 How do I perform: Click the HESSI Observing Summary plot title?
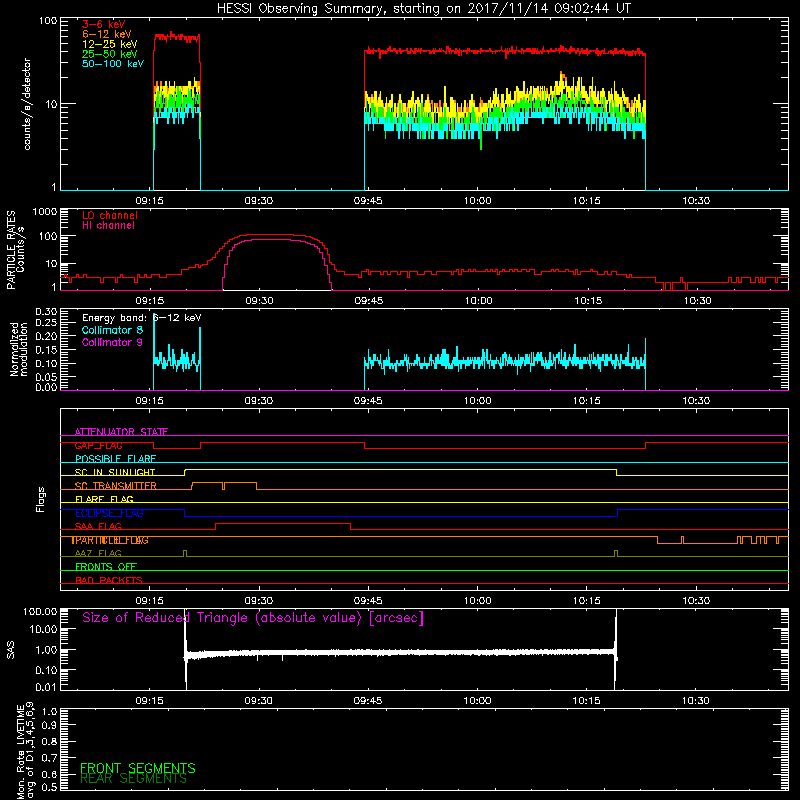click(x=424, y=9)
